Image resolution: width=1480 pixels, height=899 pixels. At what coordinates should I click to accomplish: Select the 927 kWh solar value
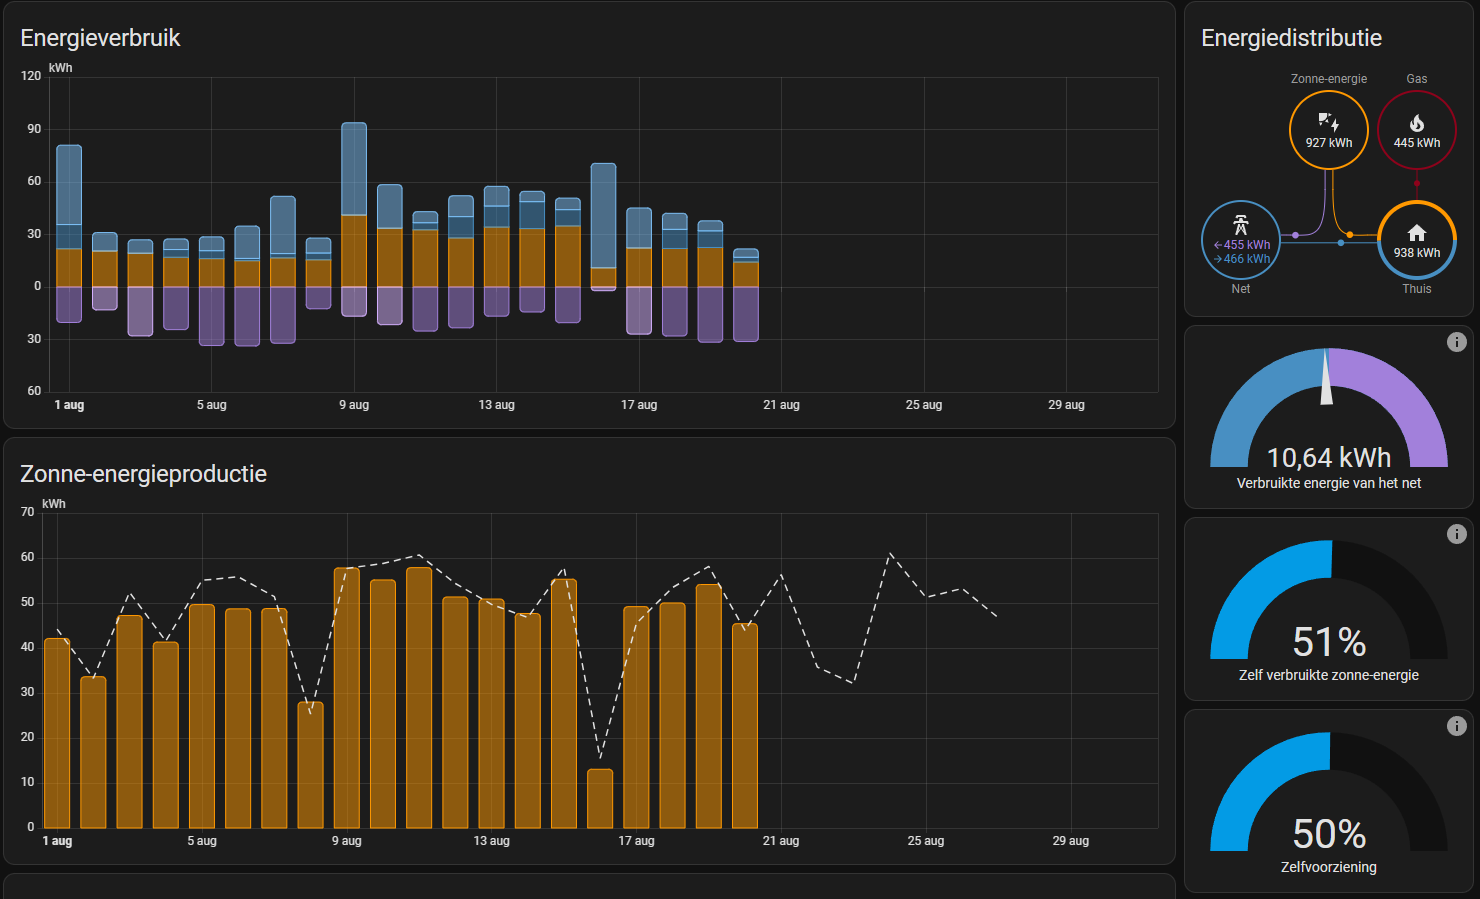click(x=1328, y=143)
